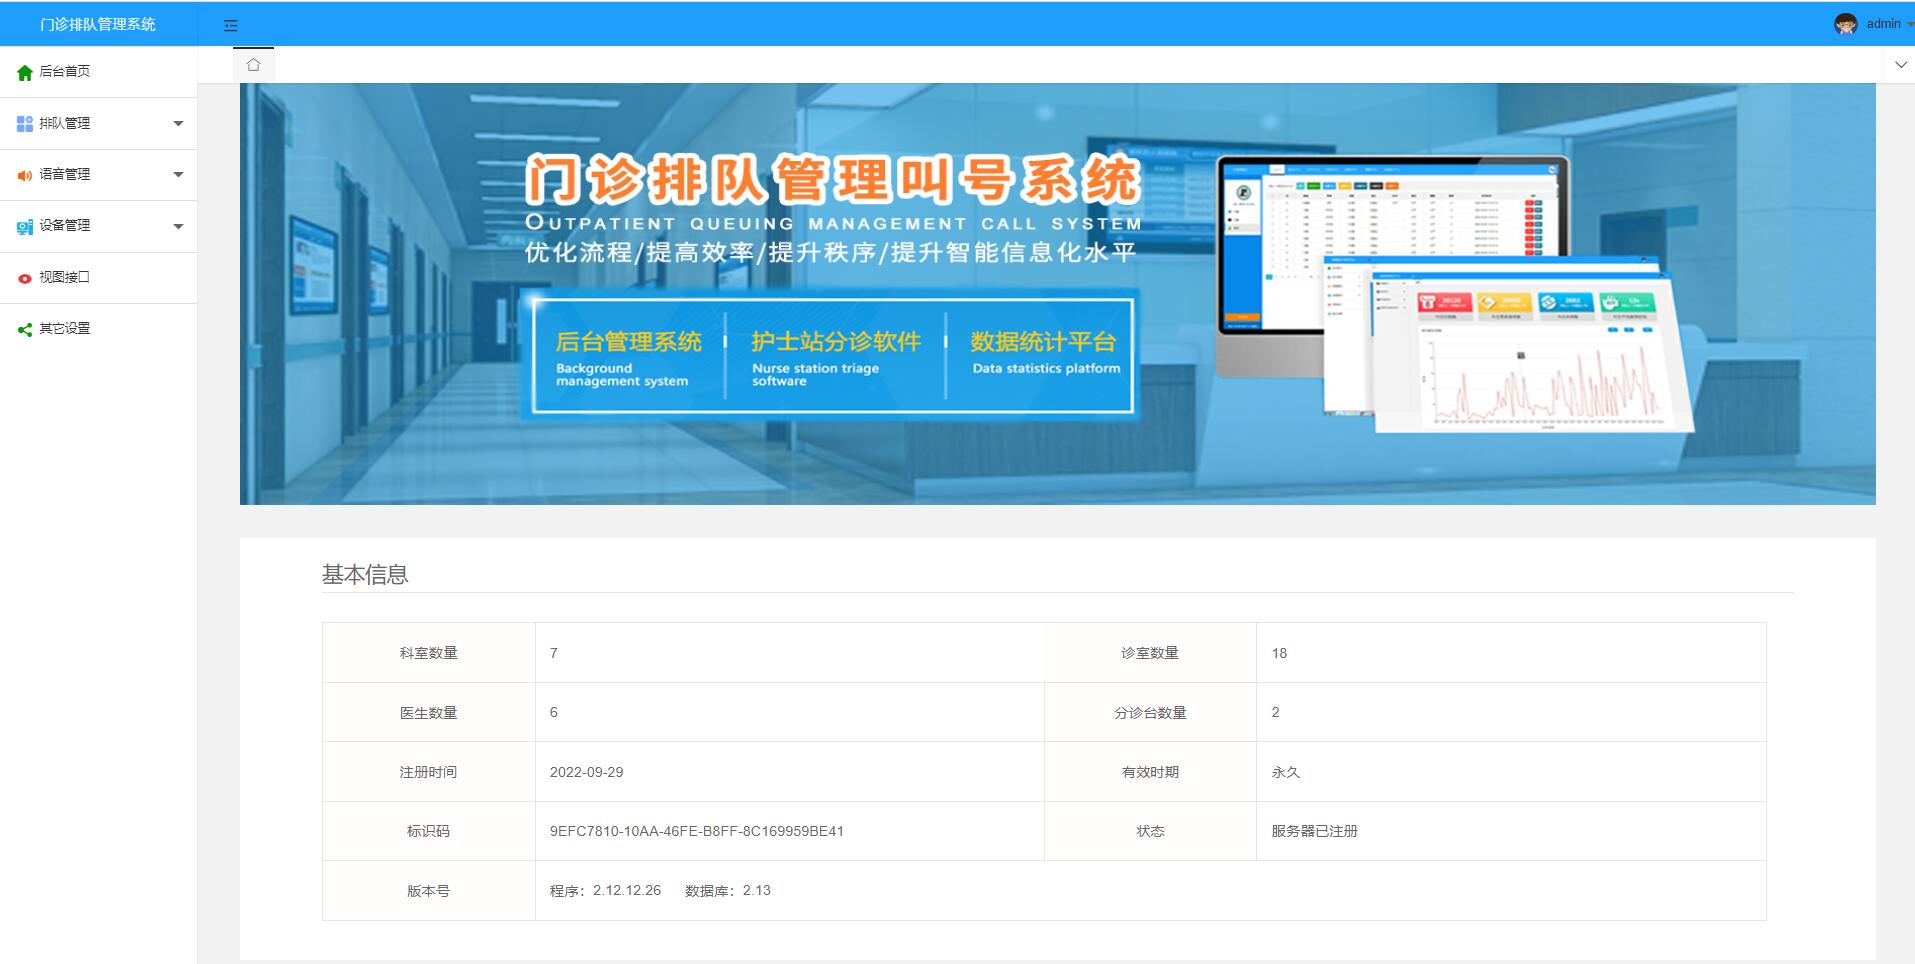Screen dimensions: 1915x964
Task: Click the blue grid icon for 排队管理
Action: coord(25,124)
